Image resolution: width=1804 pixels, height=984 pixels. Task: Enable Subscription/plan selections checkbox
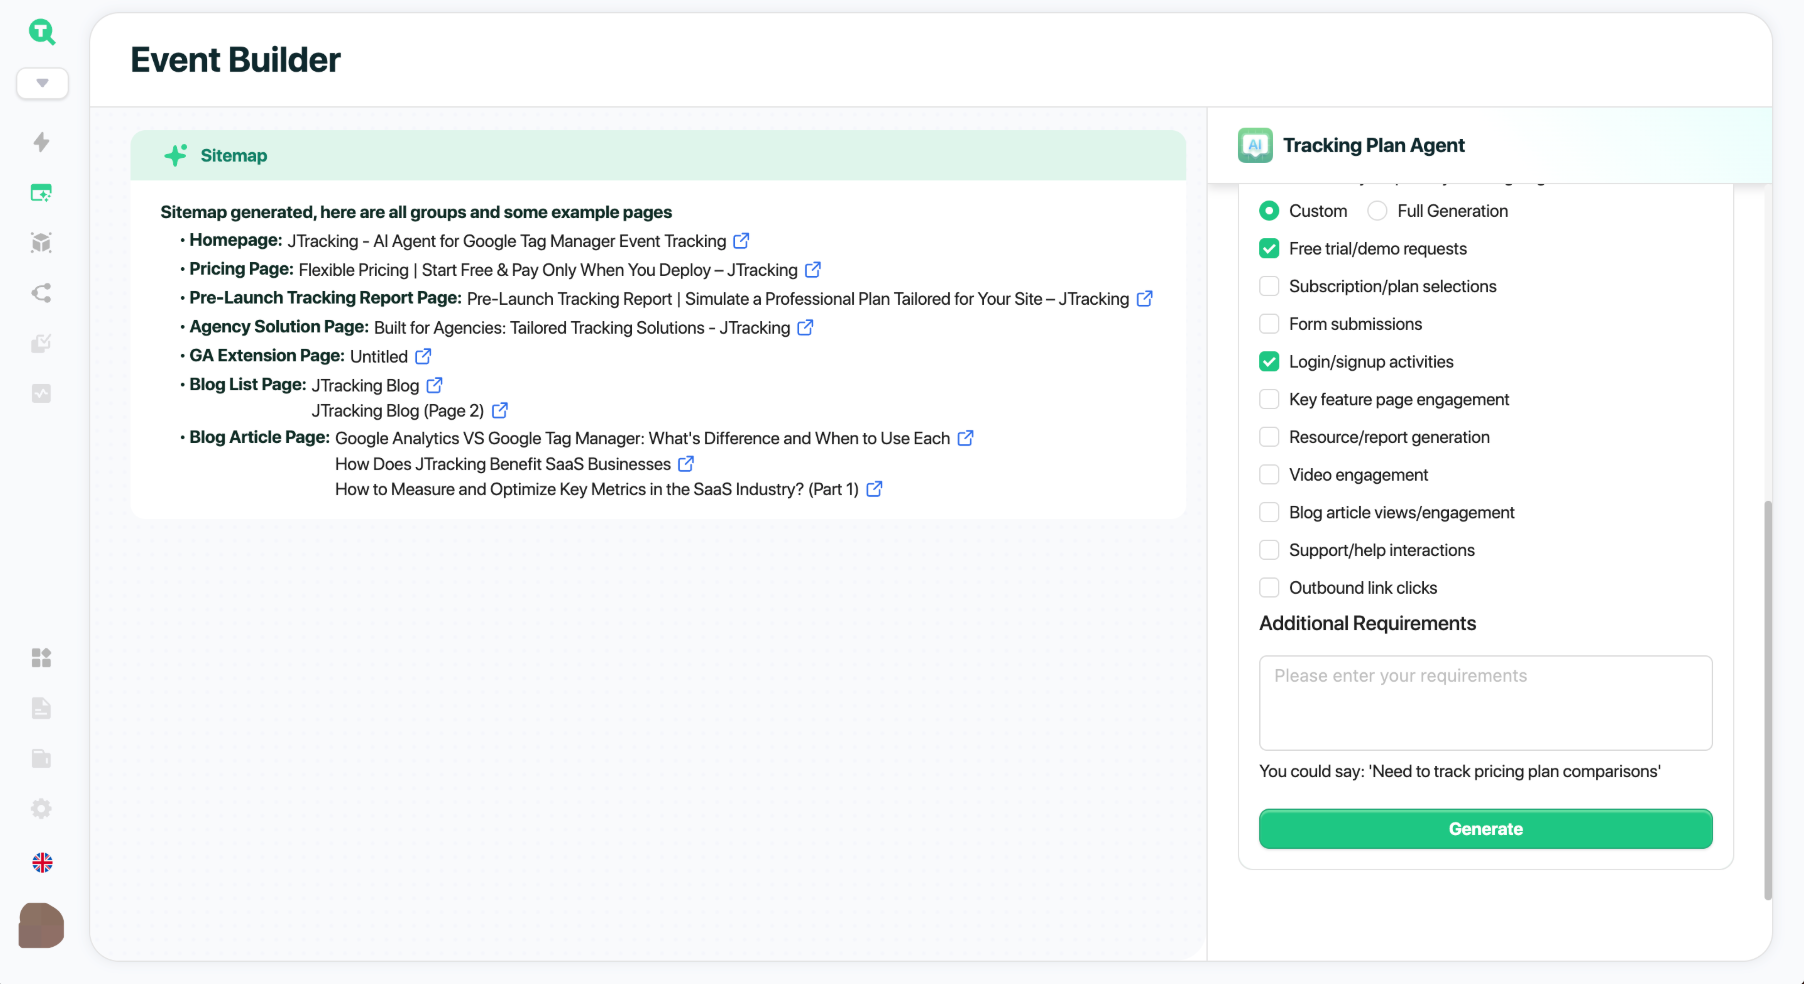1269,286
